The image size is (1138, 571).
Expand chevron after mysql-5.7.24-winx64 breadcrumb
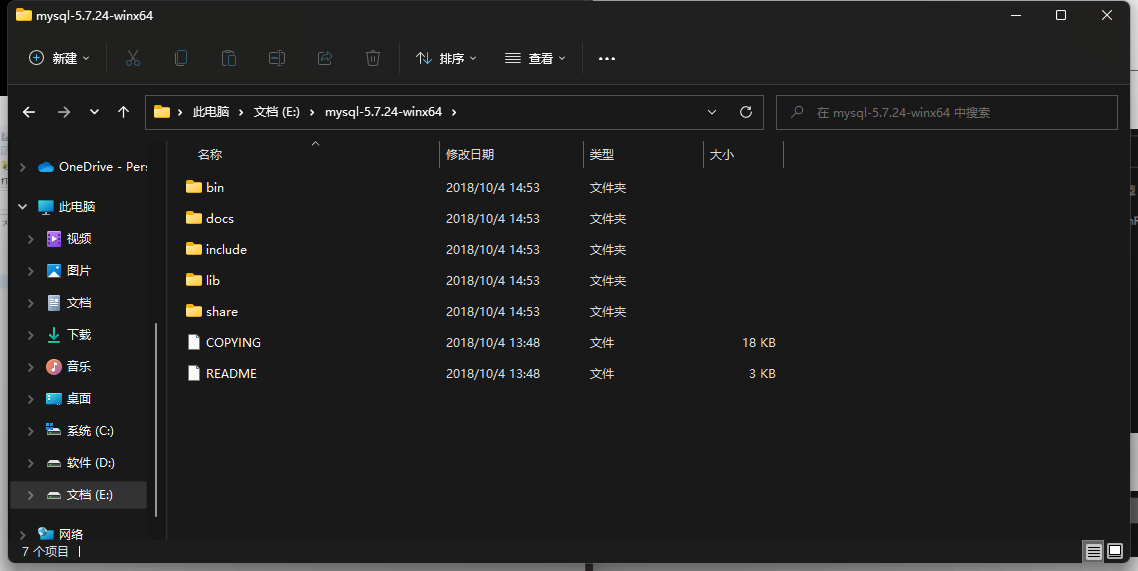point(454,112)
